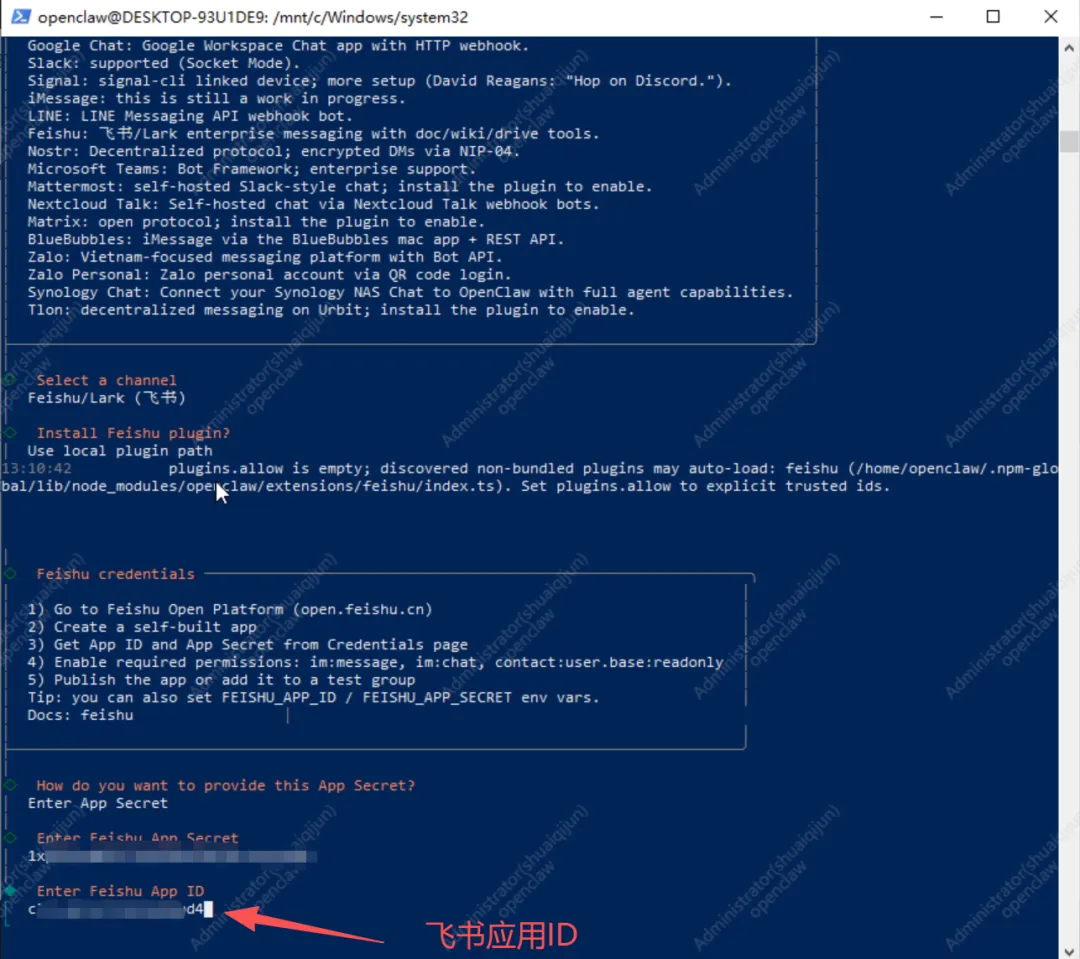Click step '3) Get App ID and App Secret'
This screenshot has width=1080, height=959.
point(247,644)
